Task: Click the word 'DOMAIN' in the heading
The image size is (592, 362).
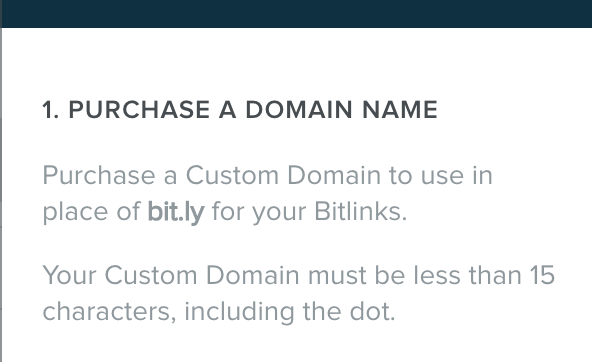Action: (299, 110)
